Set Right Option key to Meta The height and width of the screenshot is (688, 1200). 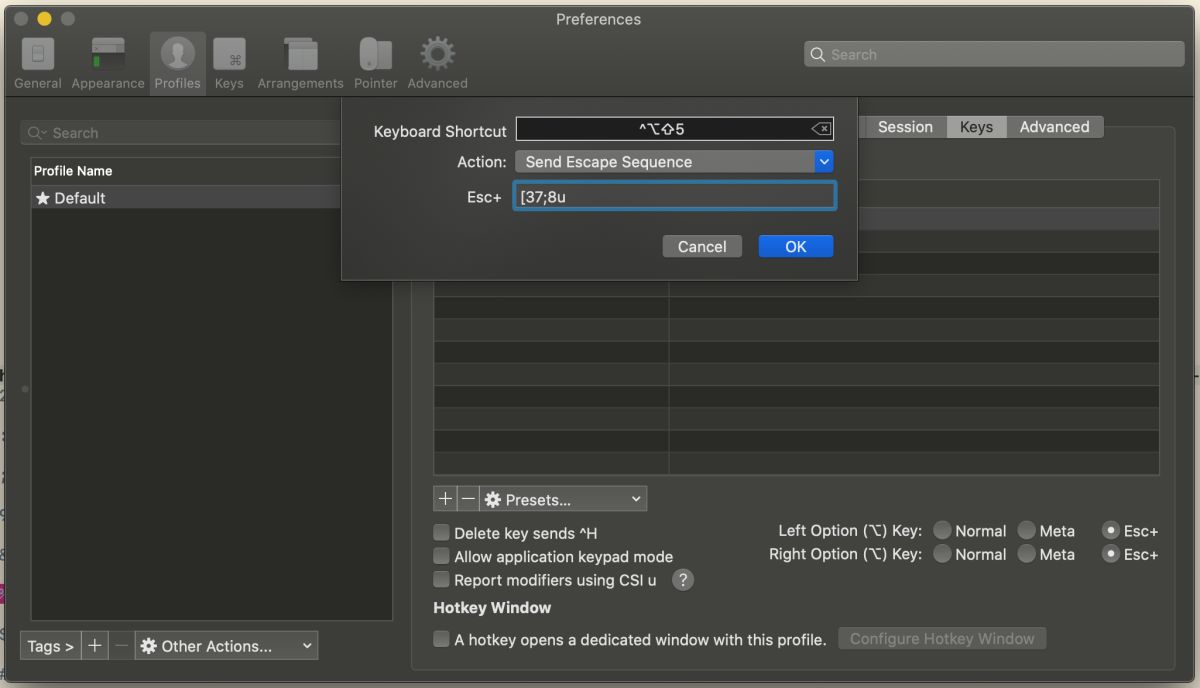(x=1027, y=553)
